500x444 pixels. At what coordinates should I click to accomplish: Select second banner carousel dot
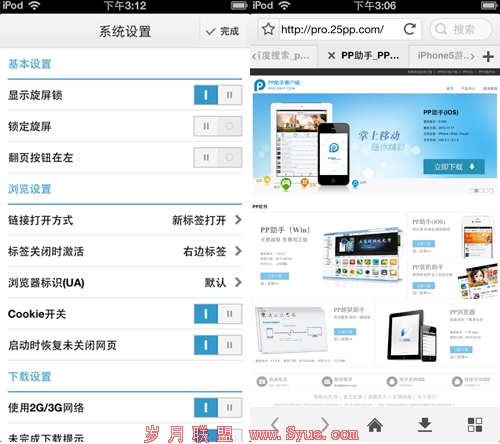[477, 190]
